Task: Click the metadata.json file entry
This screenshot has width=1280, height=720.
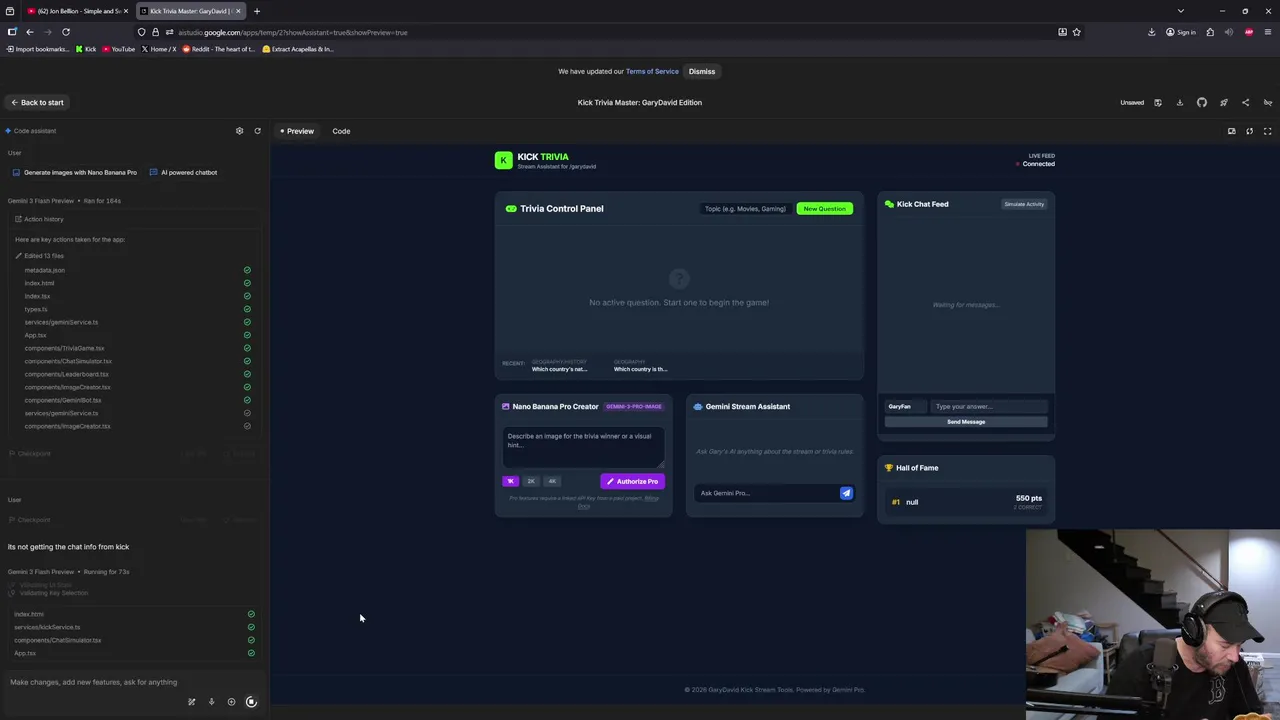Action: (x=45, y=270)
